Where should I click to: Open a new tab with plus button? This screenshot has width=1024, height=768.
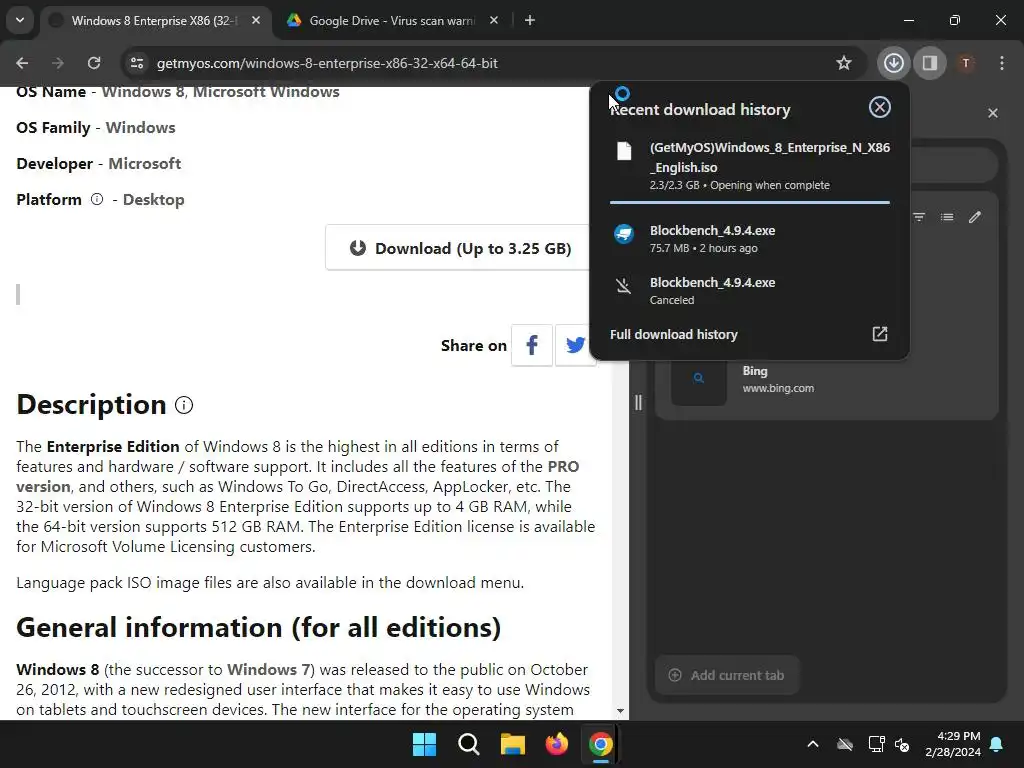pyautogui.click(x=530, y=20)
